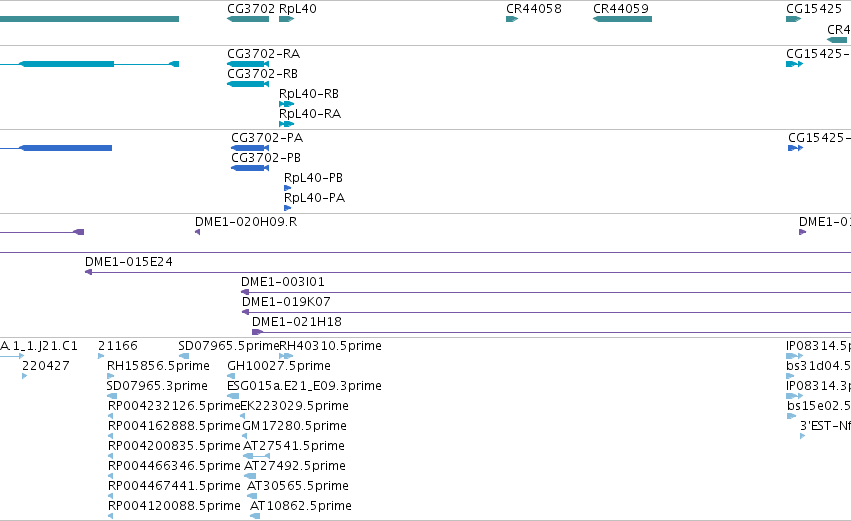This screenshot has width=851, height=521.
Task: Select the AT10862.5prime EST
Action: point(255,517)
